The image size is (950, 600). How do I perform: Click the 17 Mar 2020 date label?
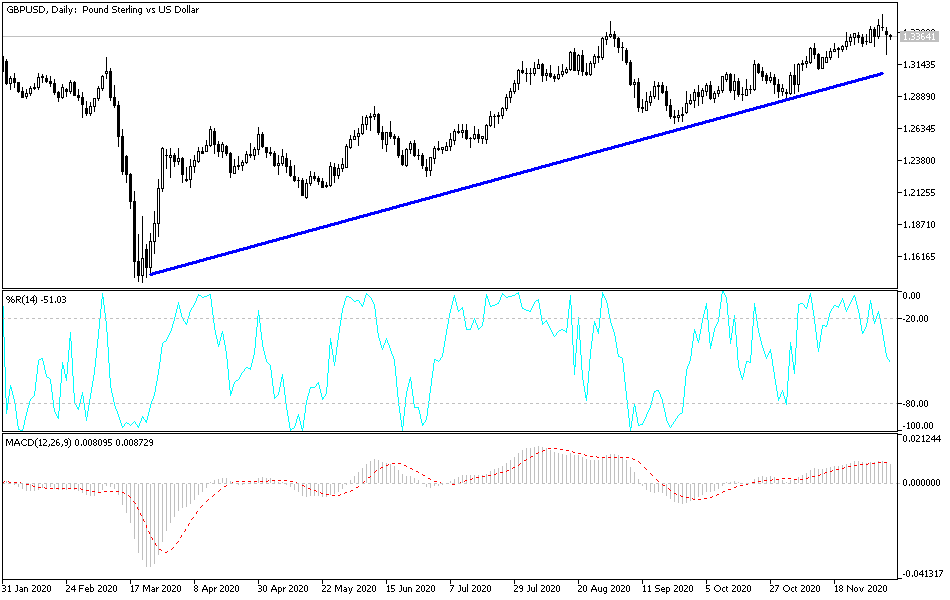click(x=155, y=588)
